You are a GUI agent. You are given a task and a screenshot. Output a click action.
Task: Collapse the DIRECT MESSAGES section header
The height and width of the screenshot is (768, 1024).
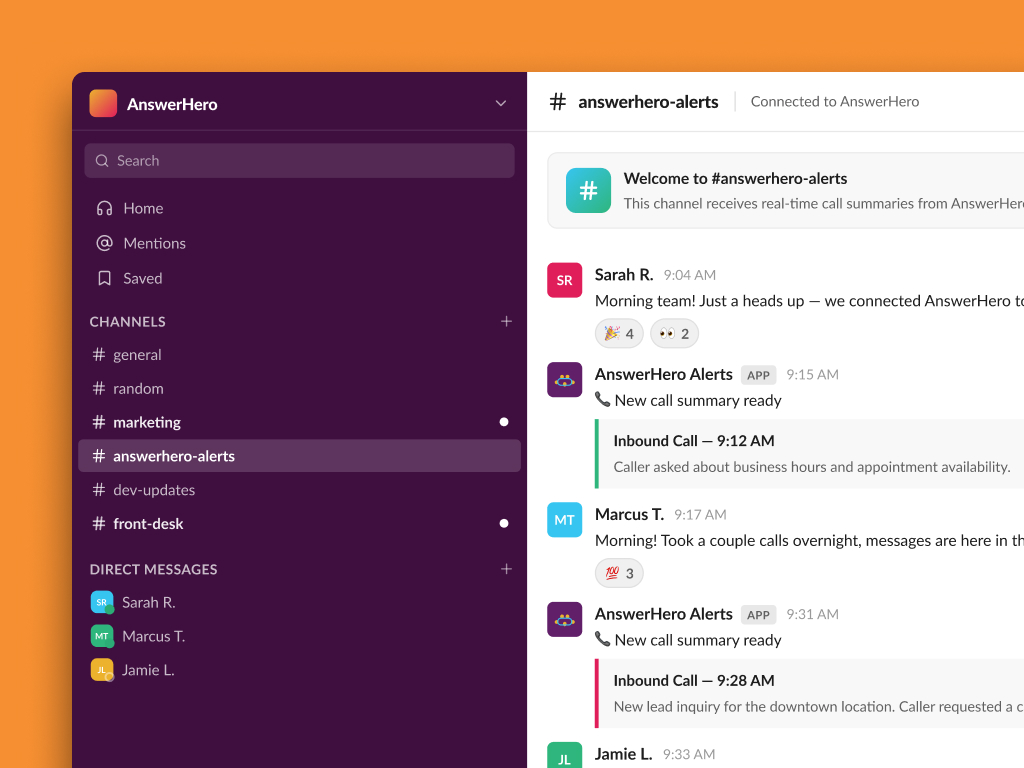(153, 569)
